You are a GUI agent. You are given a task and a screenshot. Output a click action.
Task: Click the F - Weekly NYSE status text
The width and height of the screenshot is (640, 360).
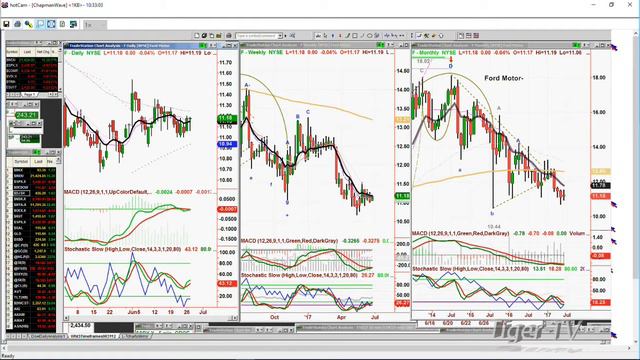pos(262,52)
